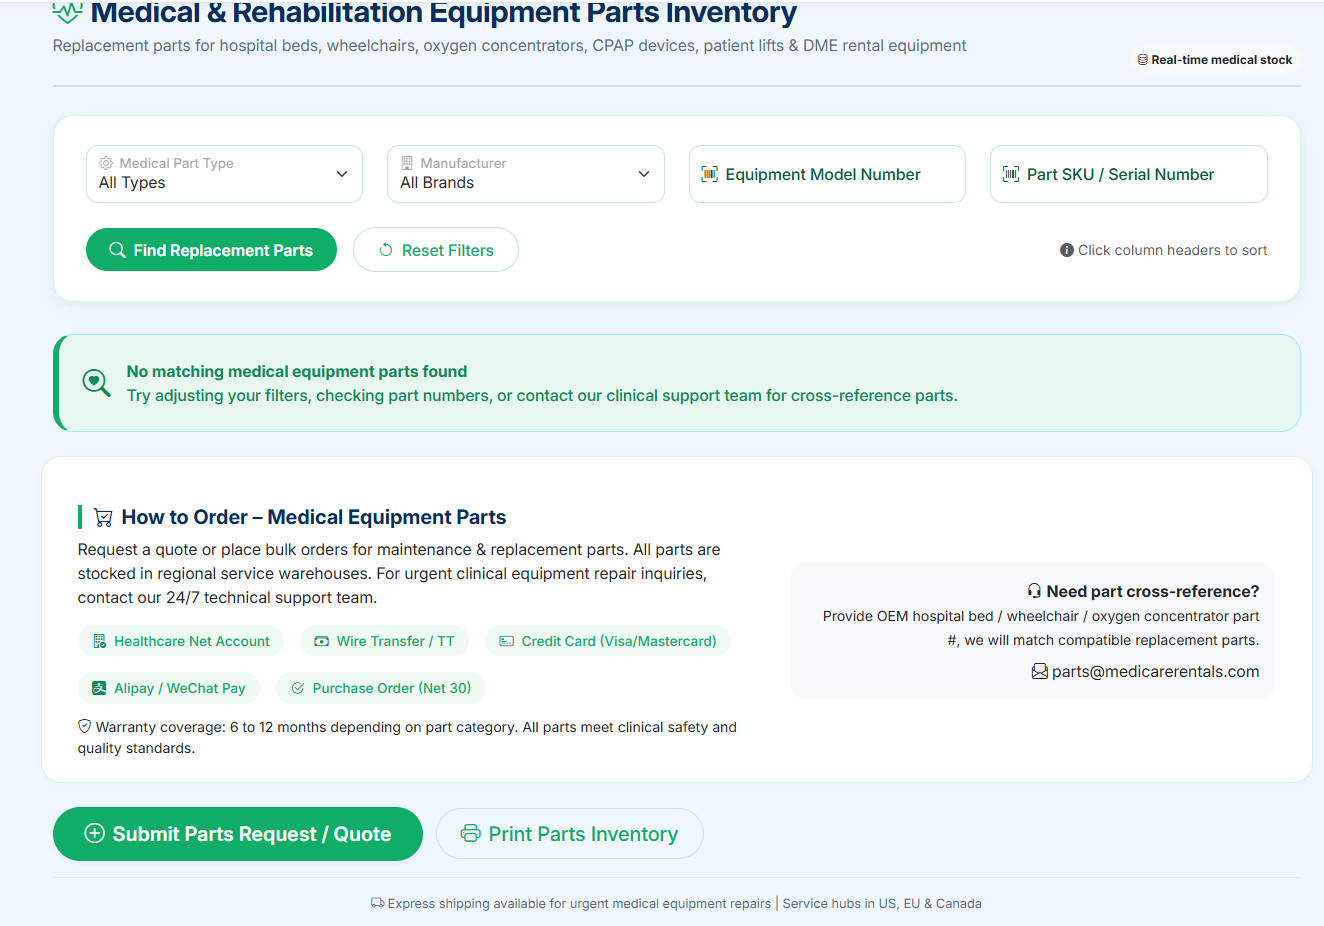Click the Find Replacement Parts button
Screen dimensions: 1324x926
(211, 250)
